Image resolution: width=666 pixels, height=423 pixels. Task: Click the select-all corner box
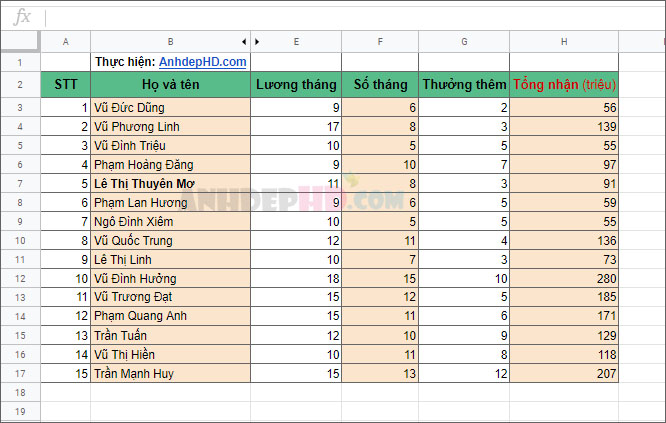pos(20,41)
